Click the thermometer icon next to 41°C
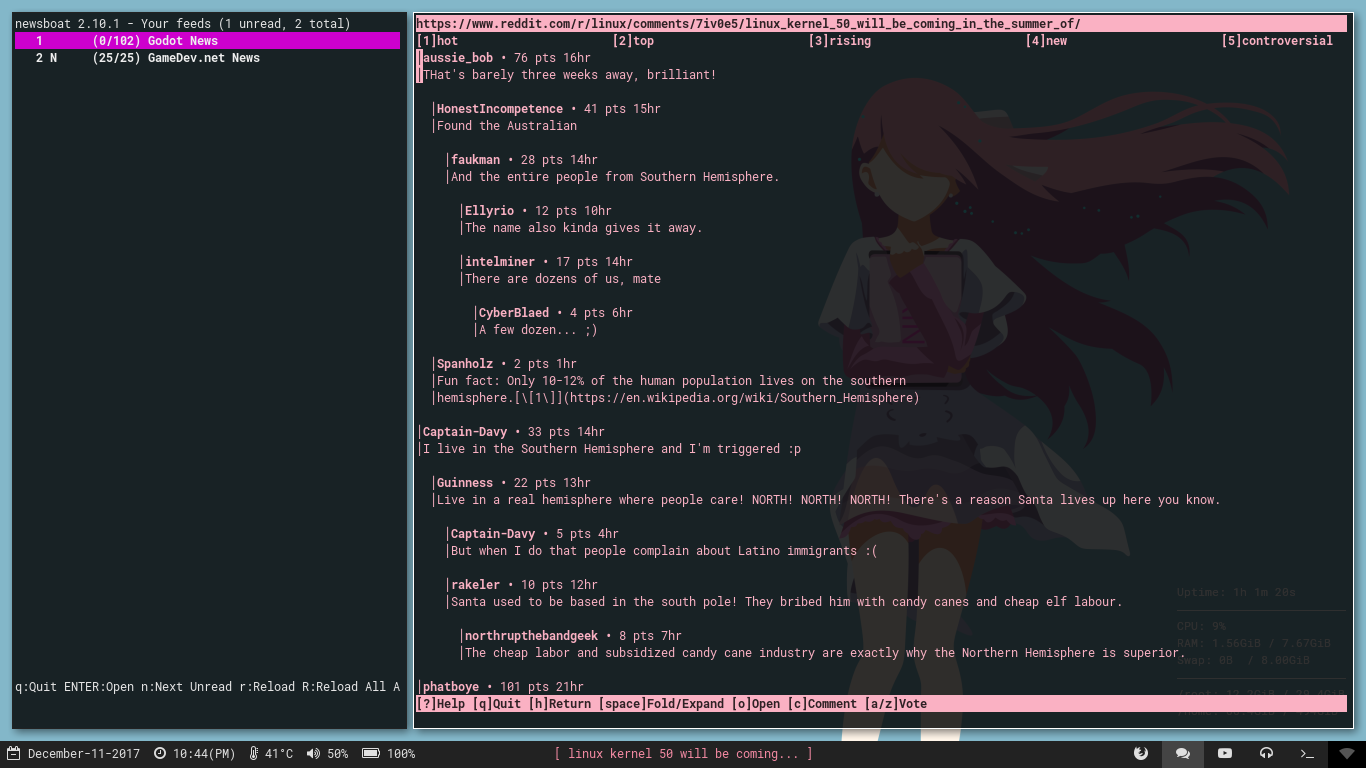 pos(254,753)
